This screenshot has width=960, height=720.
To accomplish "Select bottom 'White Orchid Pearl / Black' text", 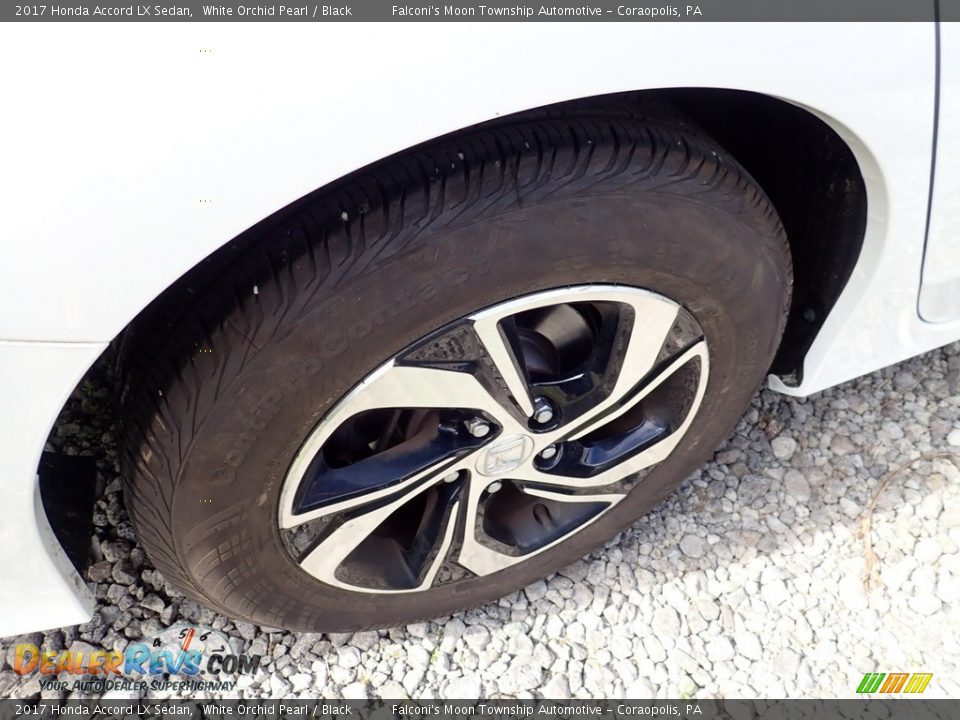I will click(x=277, y=710).
